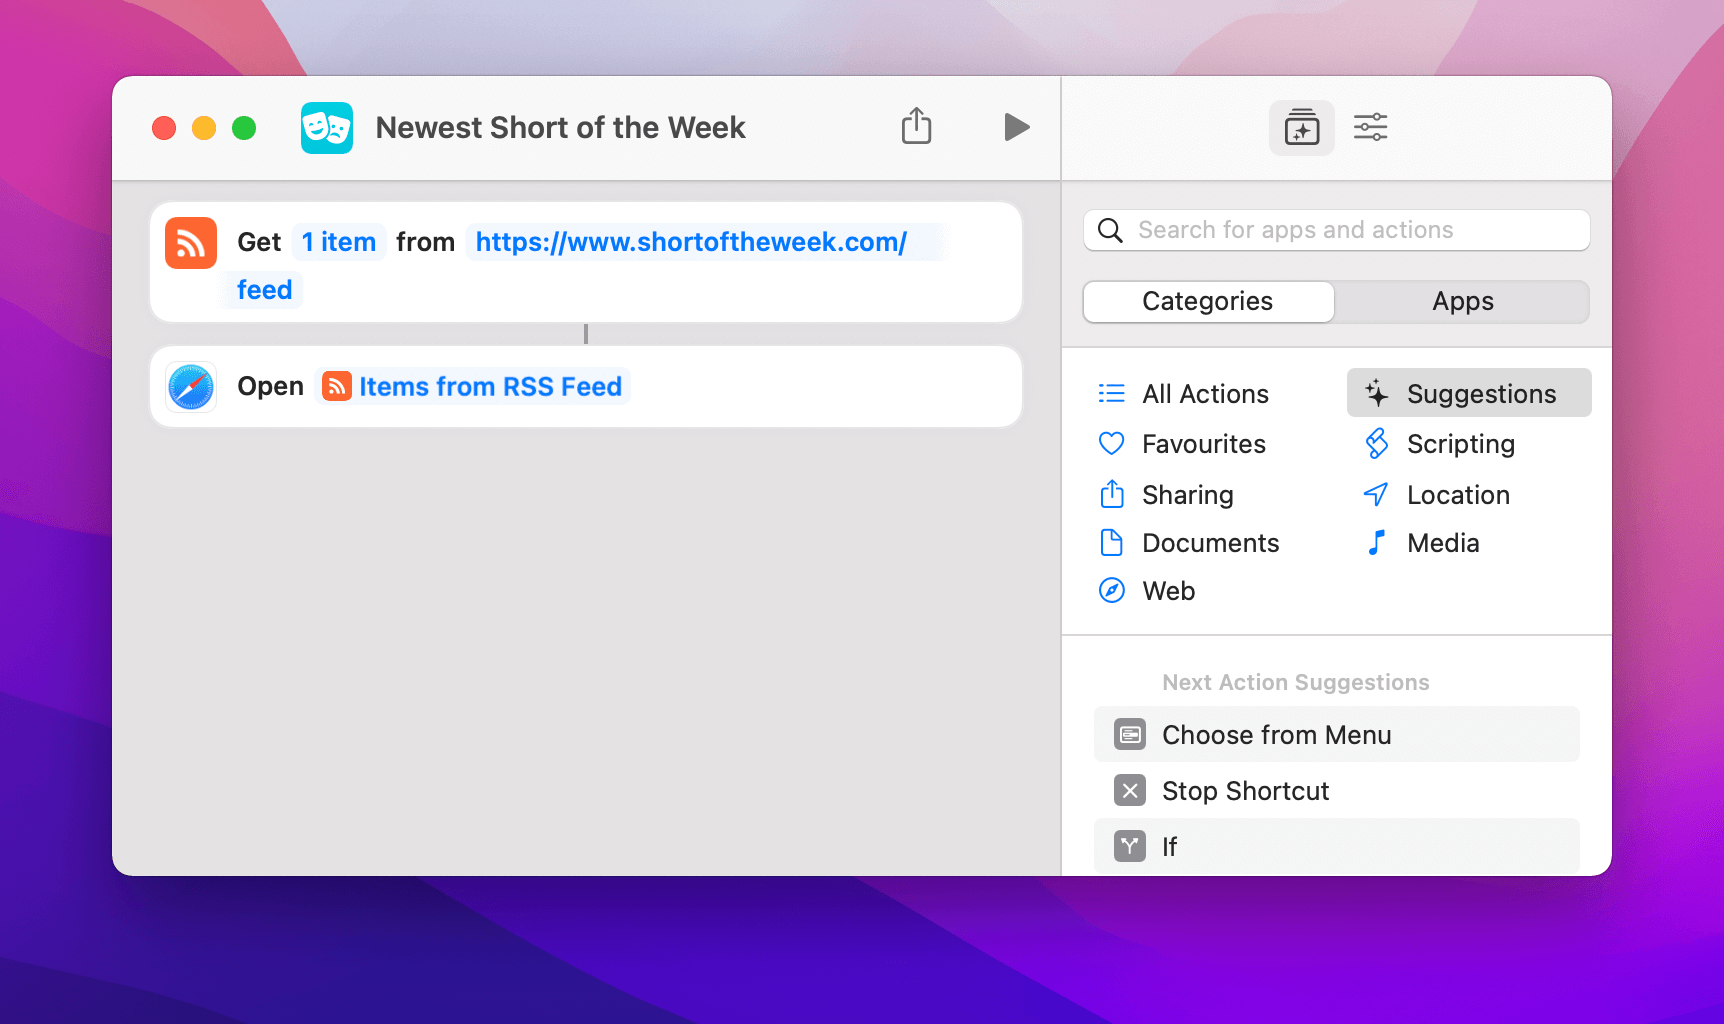Screen dimensions: 1724x1024
Task: Run the Newest Short of the Week shortcut
Action: (1016, 127)
